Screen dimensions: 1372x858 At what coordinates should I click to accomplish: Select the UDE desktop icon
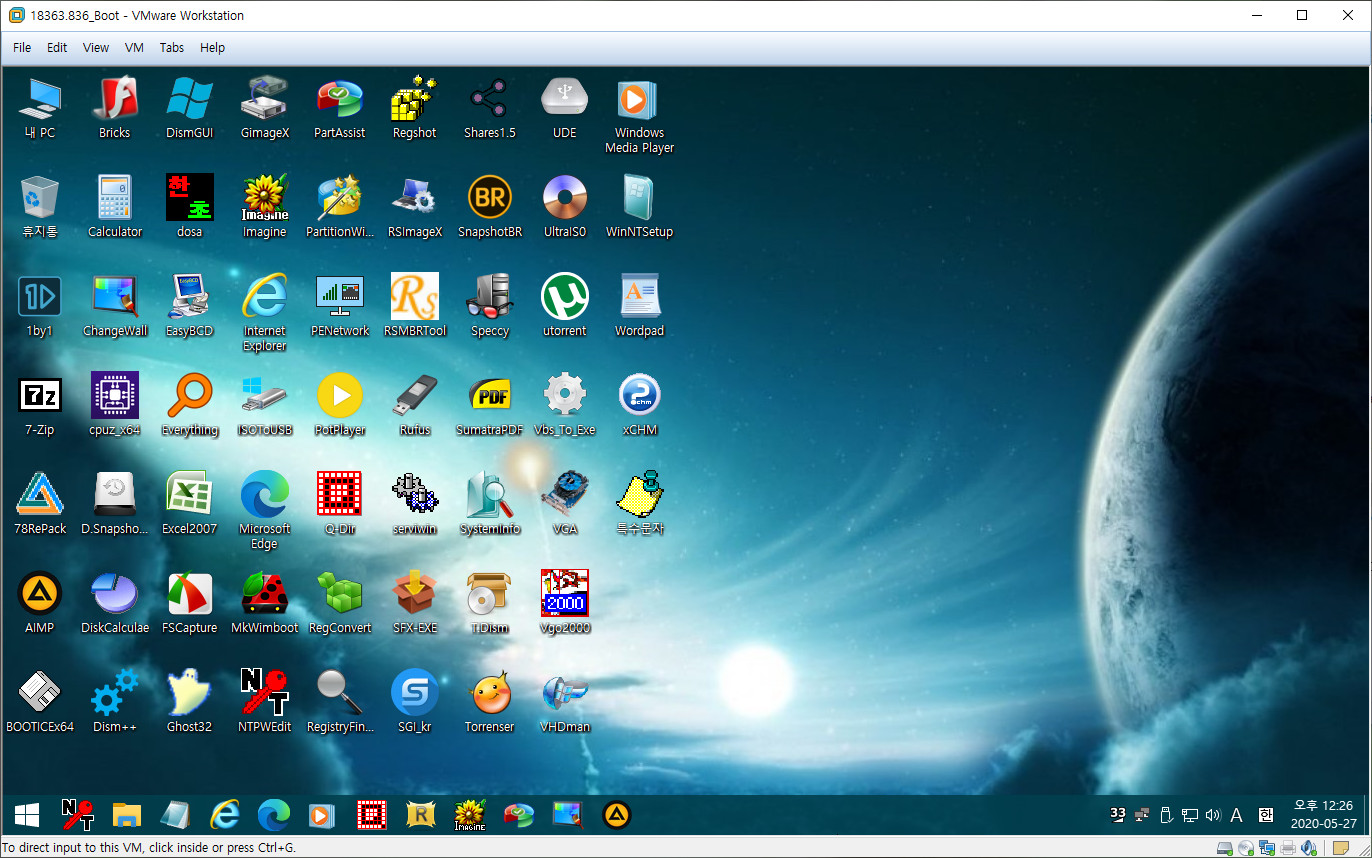click(565, 108)
